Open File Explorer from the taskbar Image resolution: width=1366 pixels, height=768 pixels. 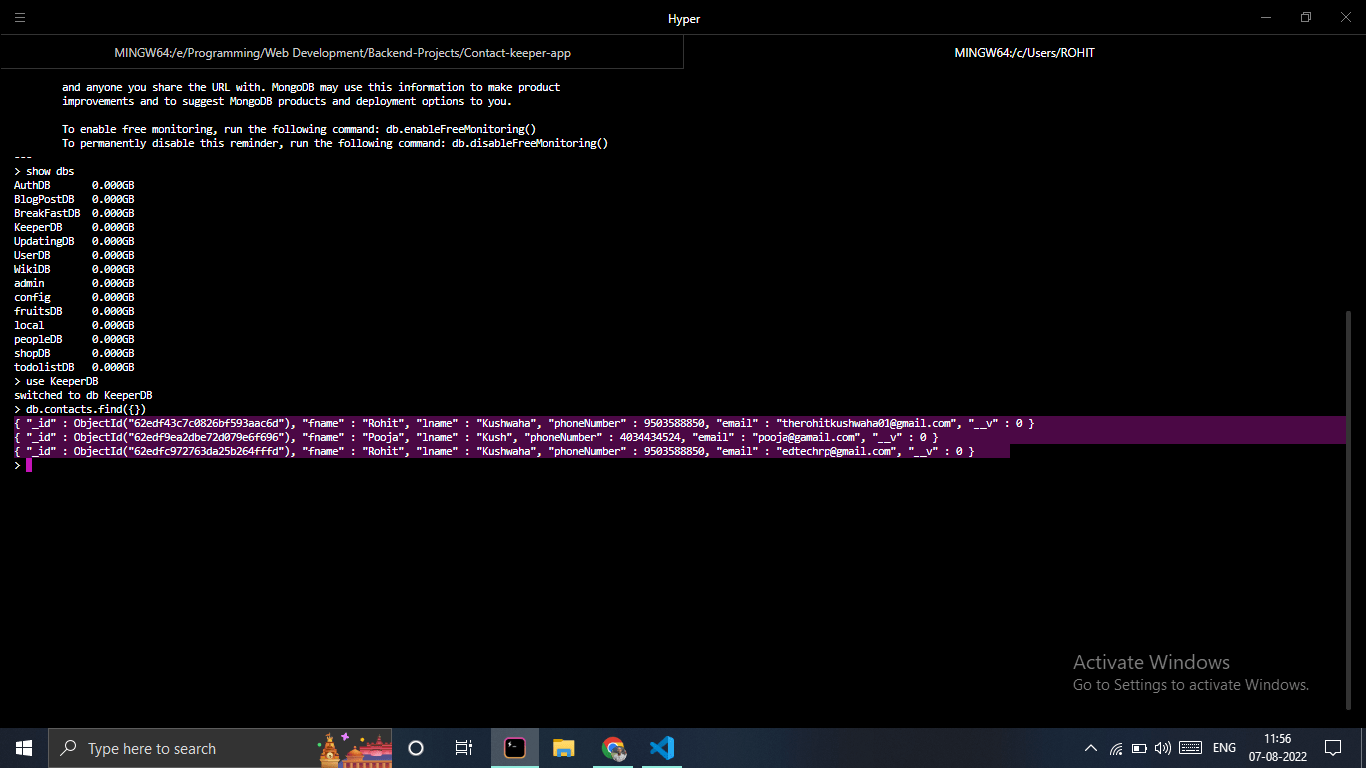[564, 748]
